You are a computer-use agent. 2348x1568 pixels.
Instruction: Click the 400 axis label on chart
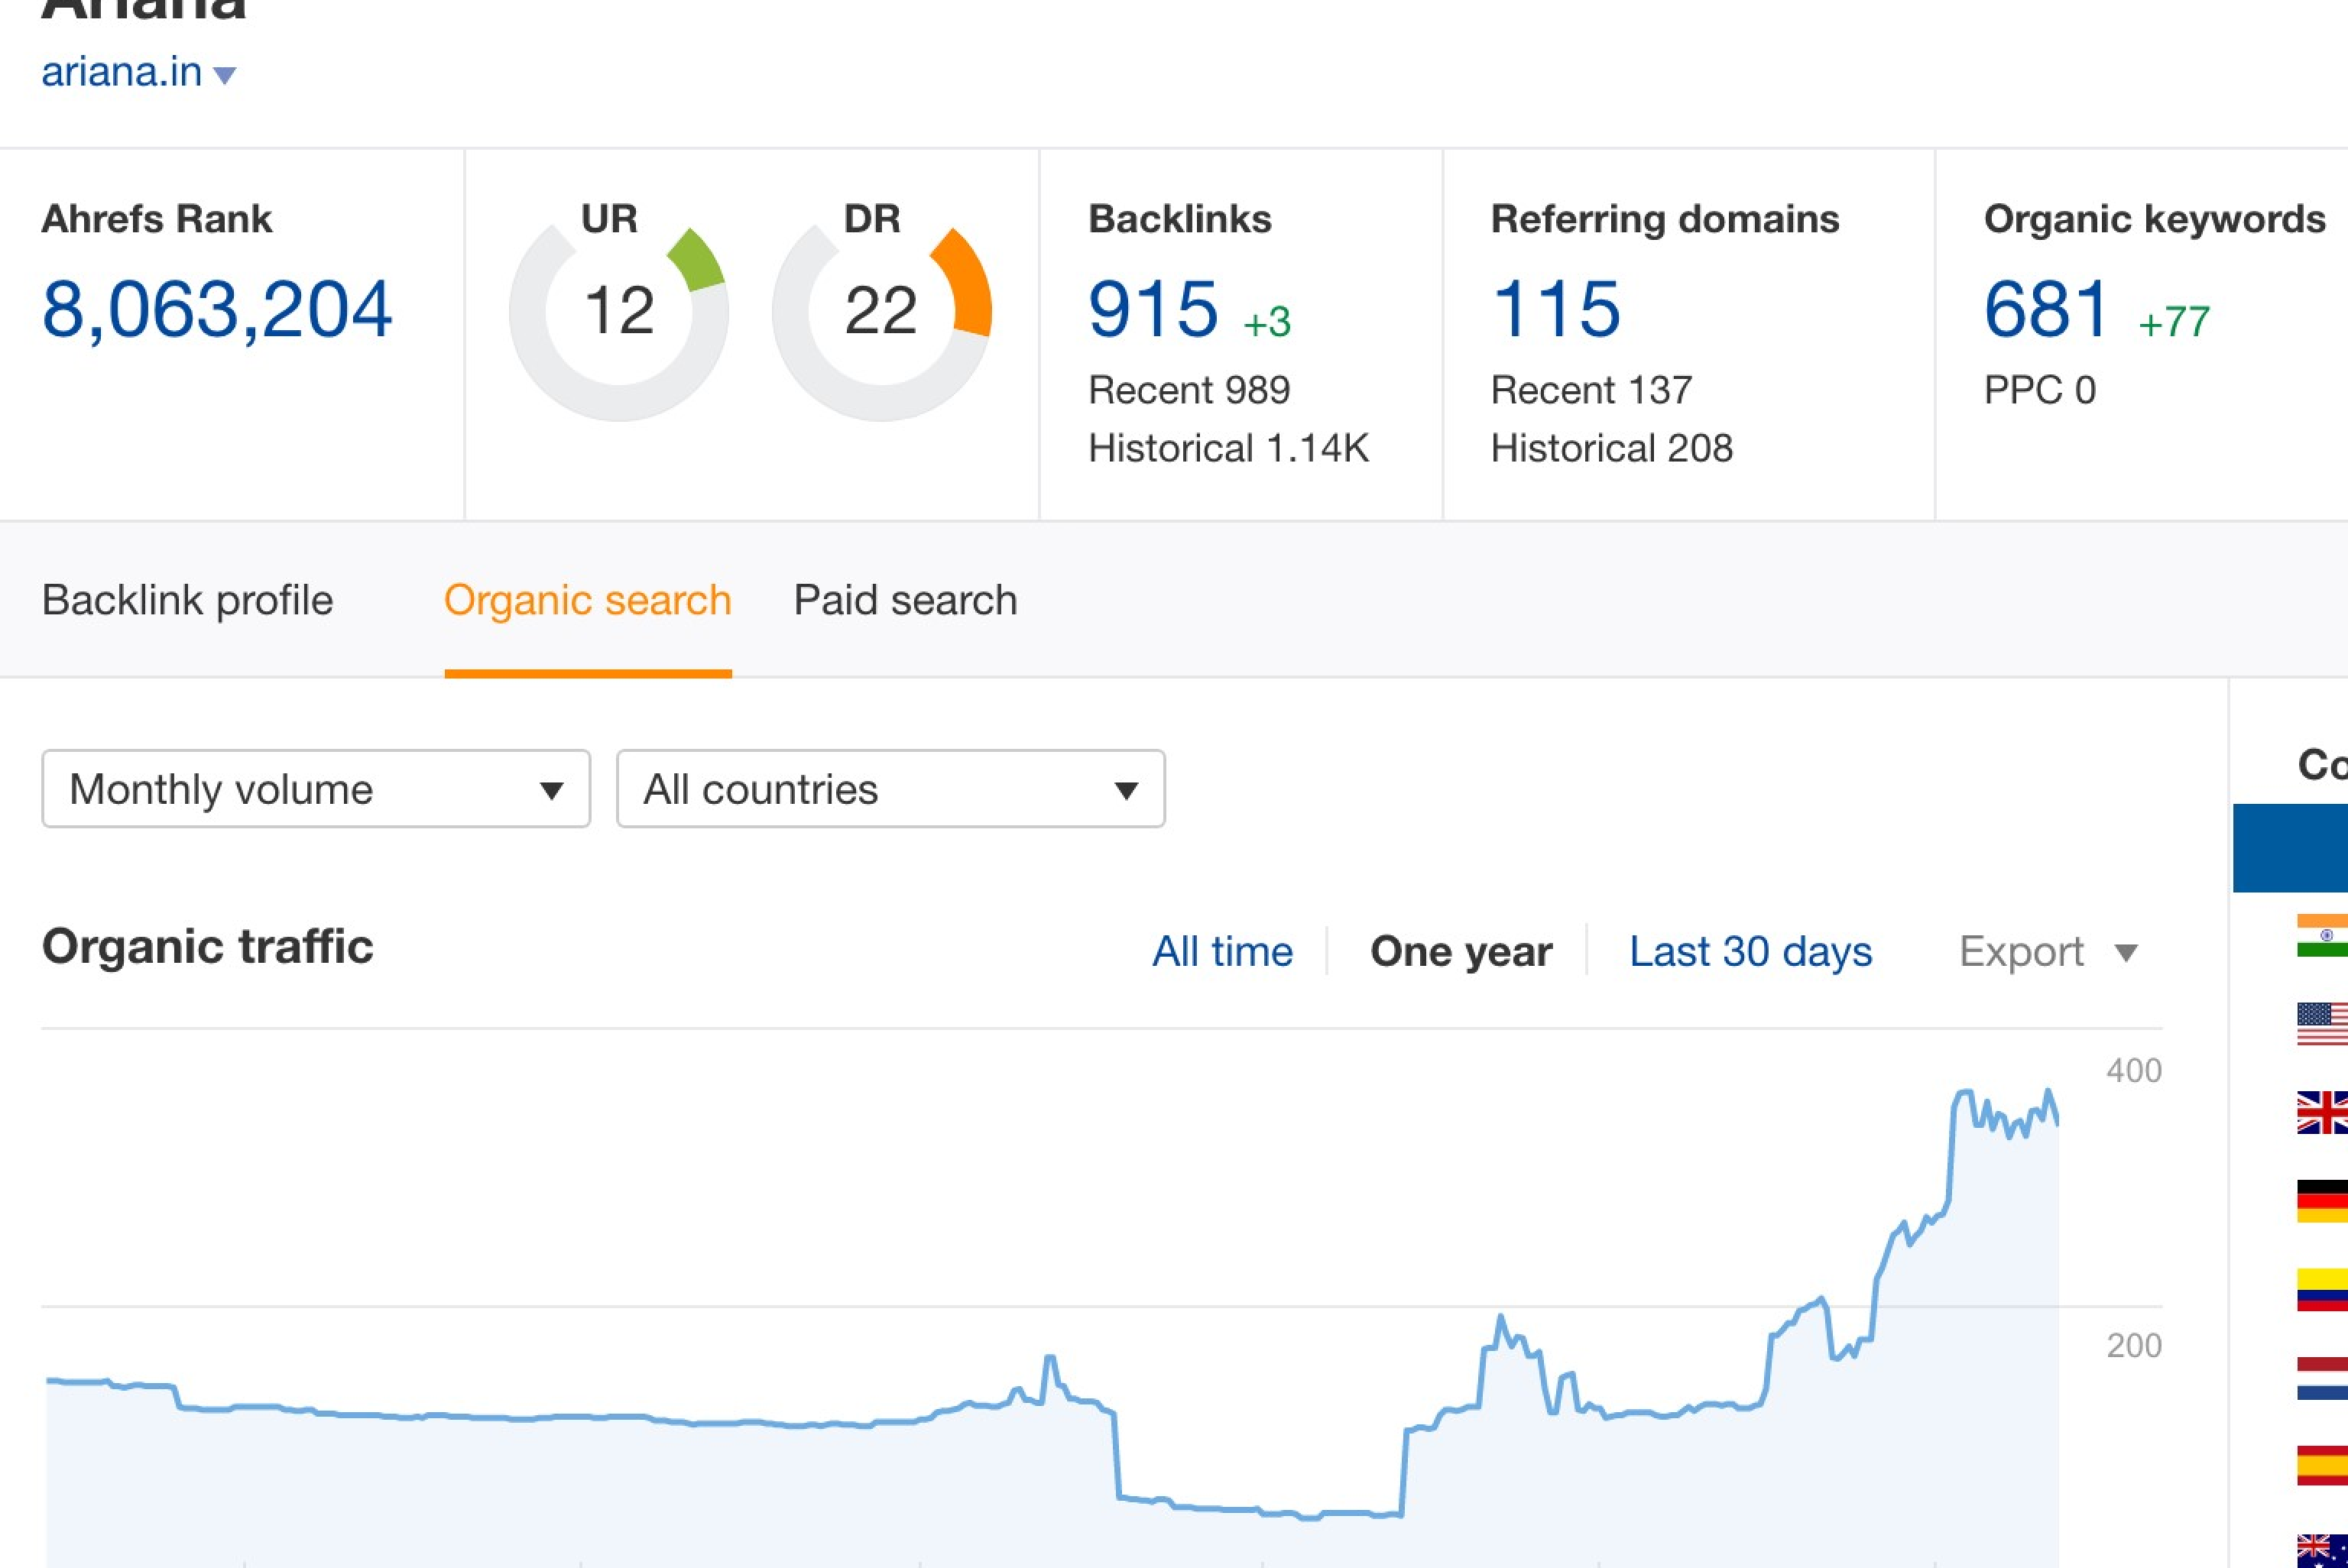tap(2133, 1071)
